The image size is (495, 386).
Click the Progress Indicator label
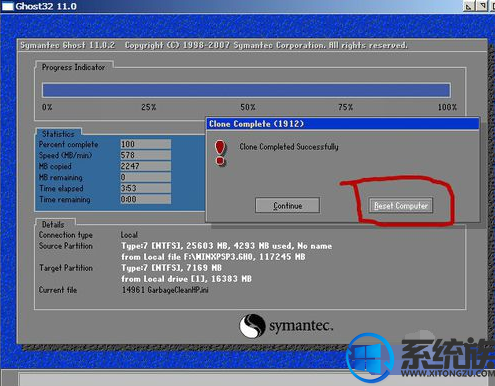coord(73,67)
